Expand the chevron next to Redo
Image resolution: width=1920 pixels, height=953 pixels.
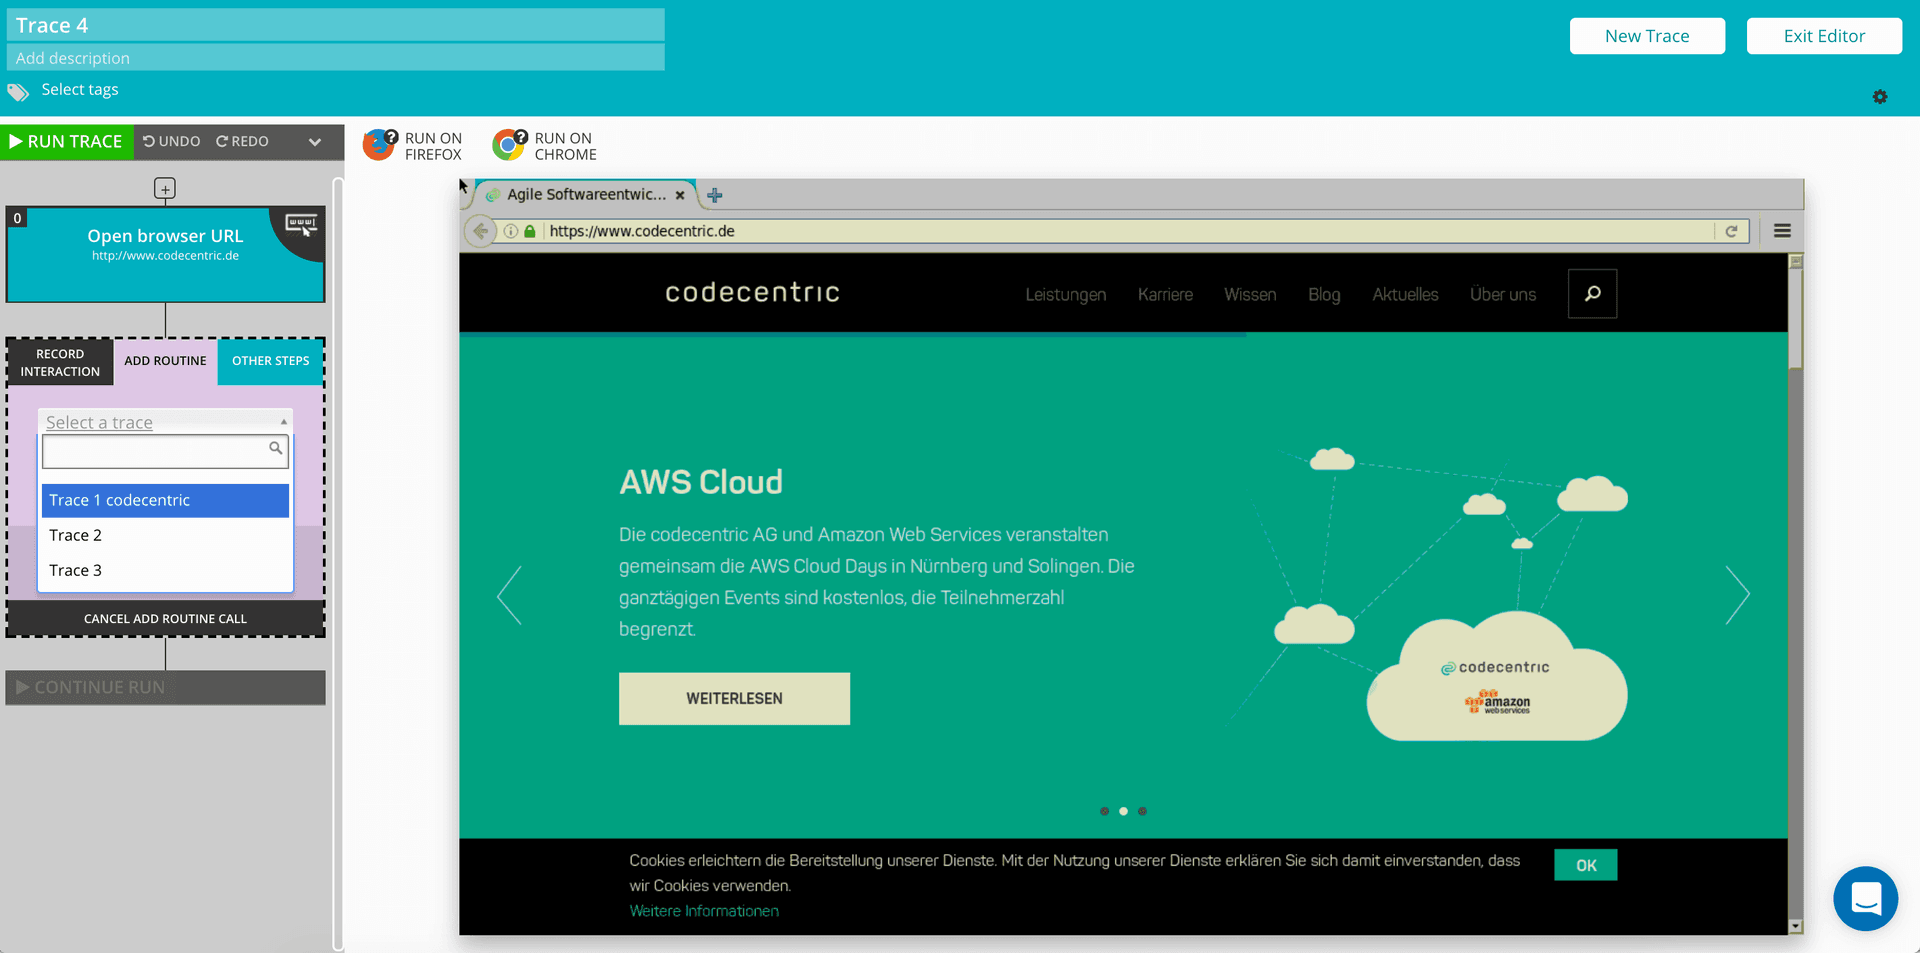click(315, 142)
